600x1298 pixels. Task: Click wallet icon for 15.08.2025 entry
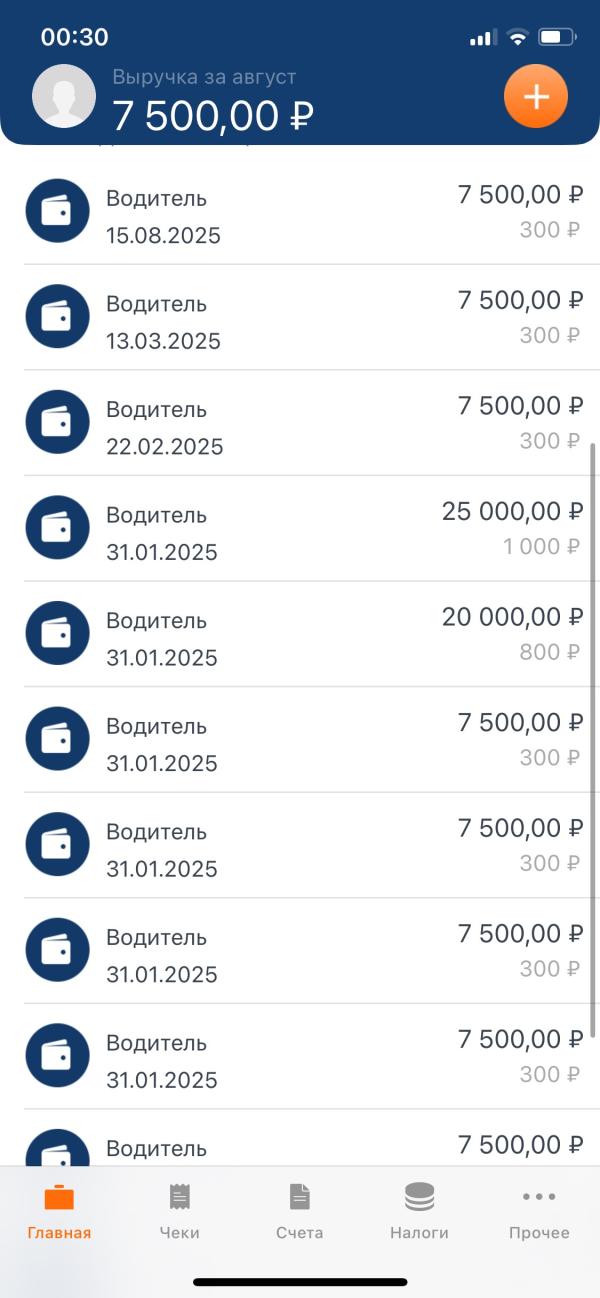[57, 211]
